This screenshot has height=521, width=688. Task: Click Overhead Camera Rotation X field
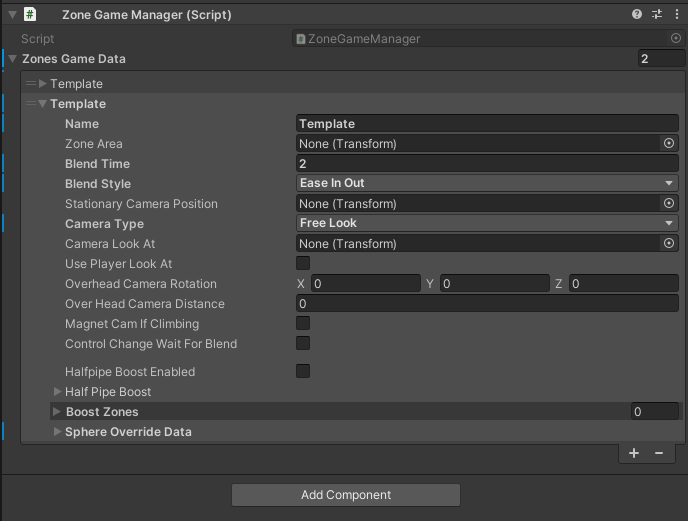[x=366, y=284]
